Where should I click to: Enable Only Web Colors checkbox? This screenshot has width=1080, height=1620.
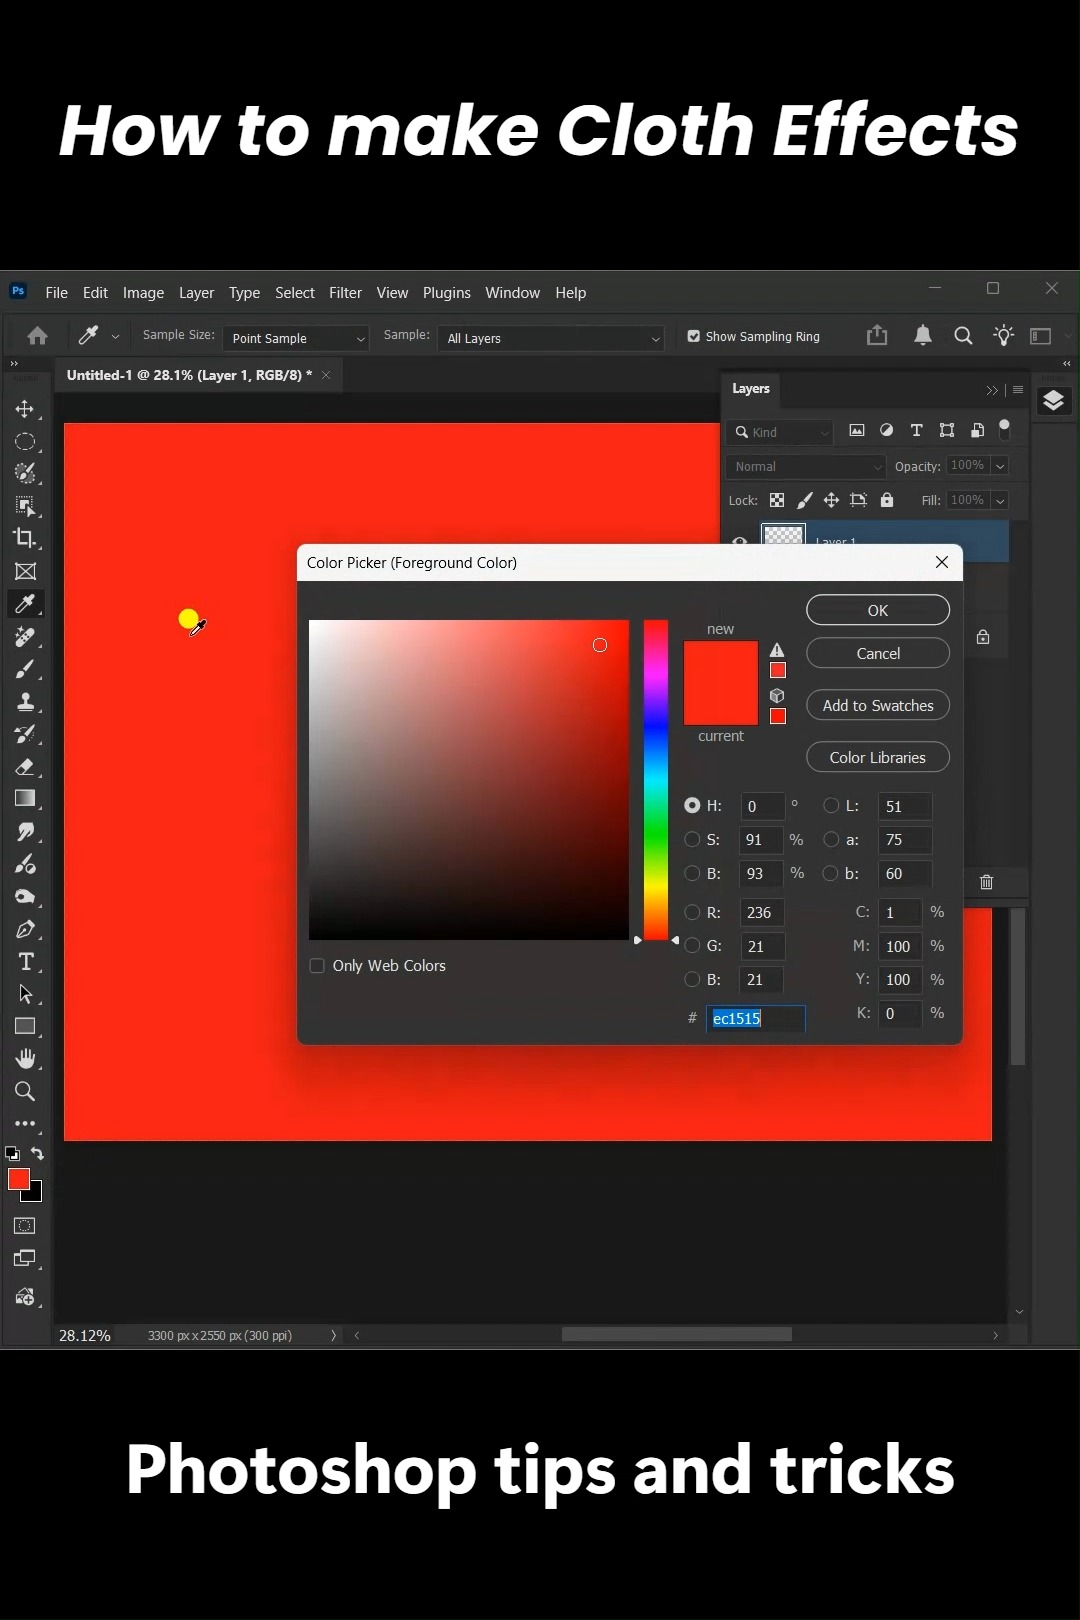point(317,966)
